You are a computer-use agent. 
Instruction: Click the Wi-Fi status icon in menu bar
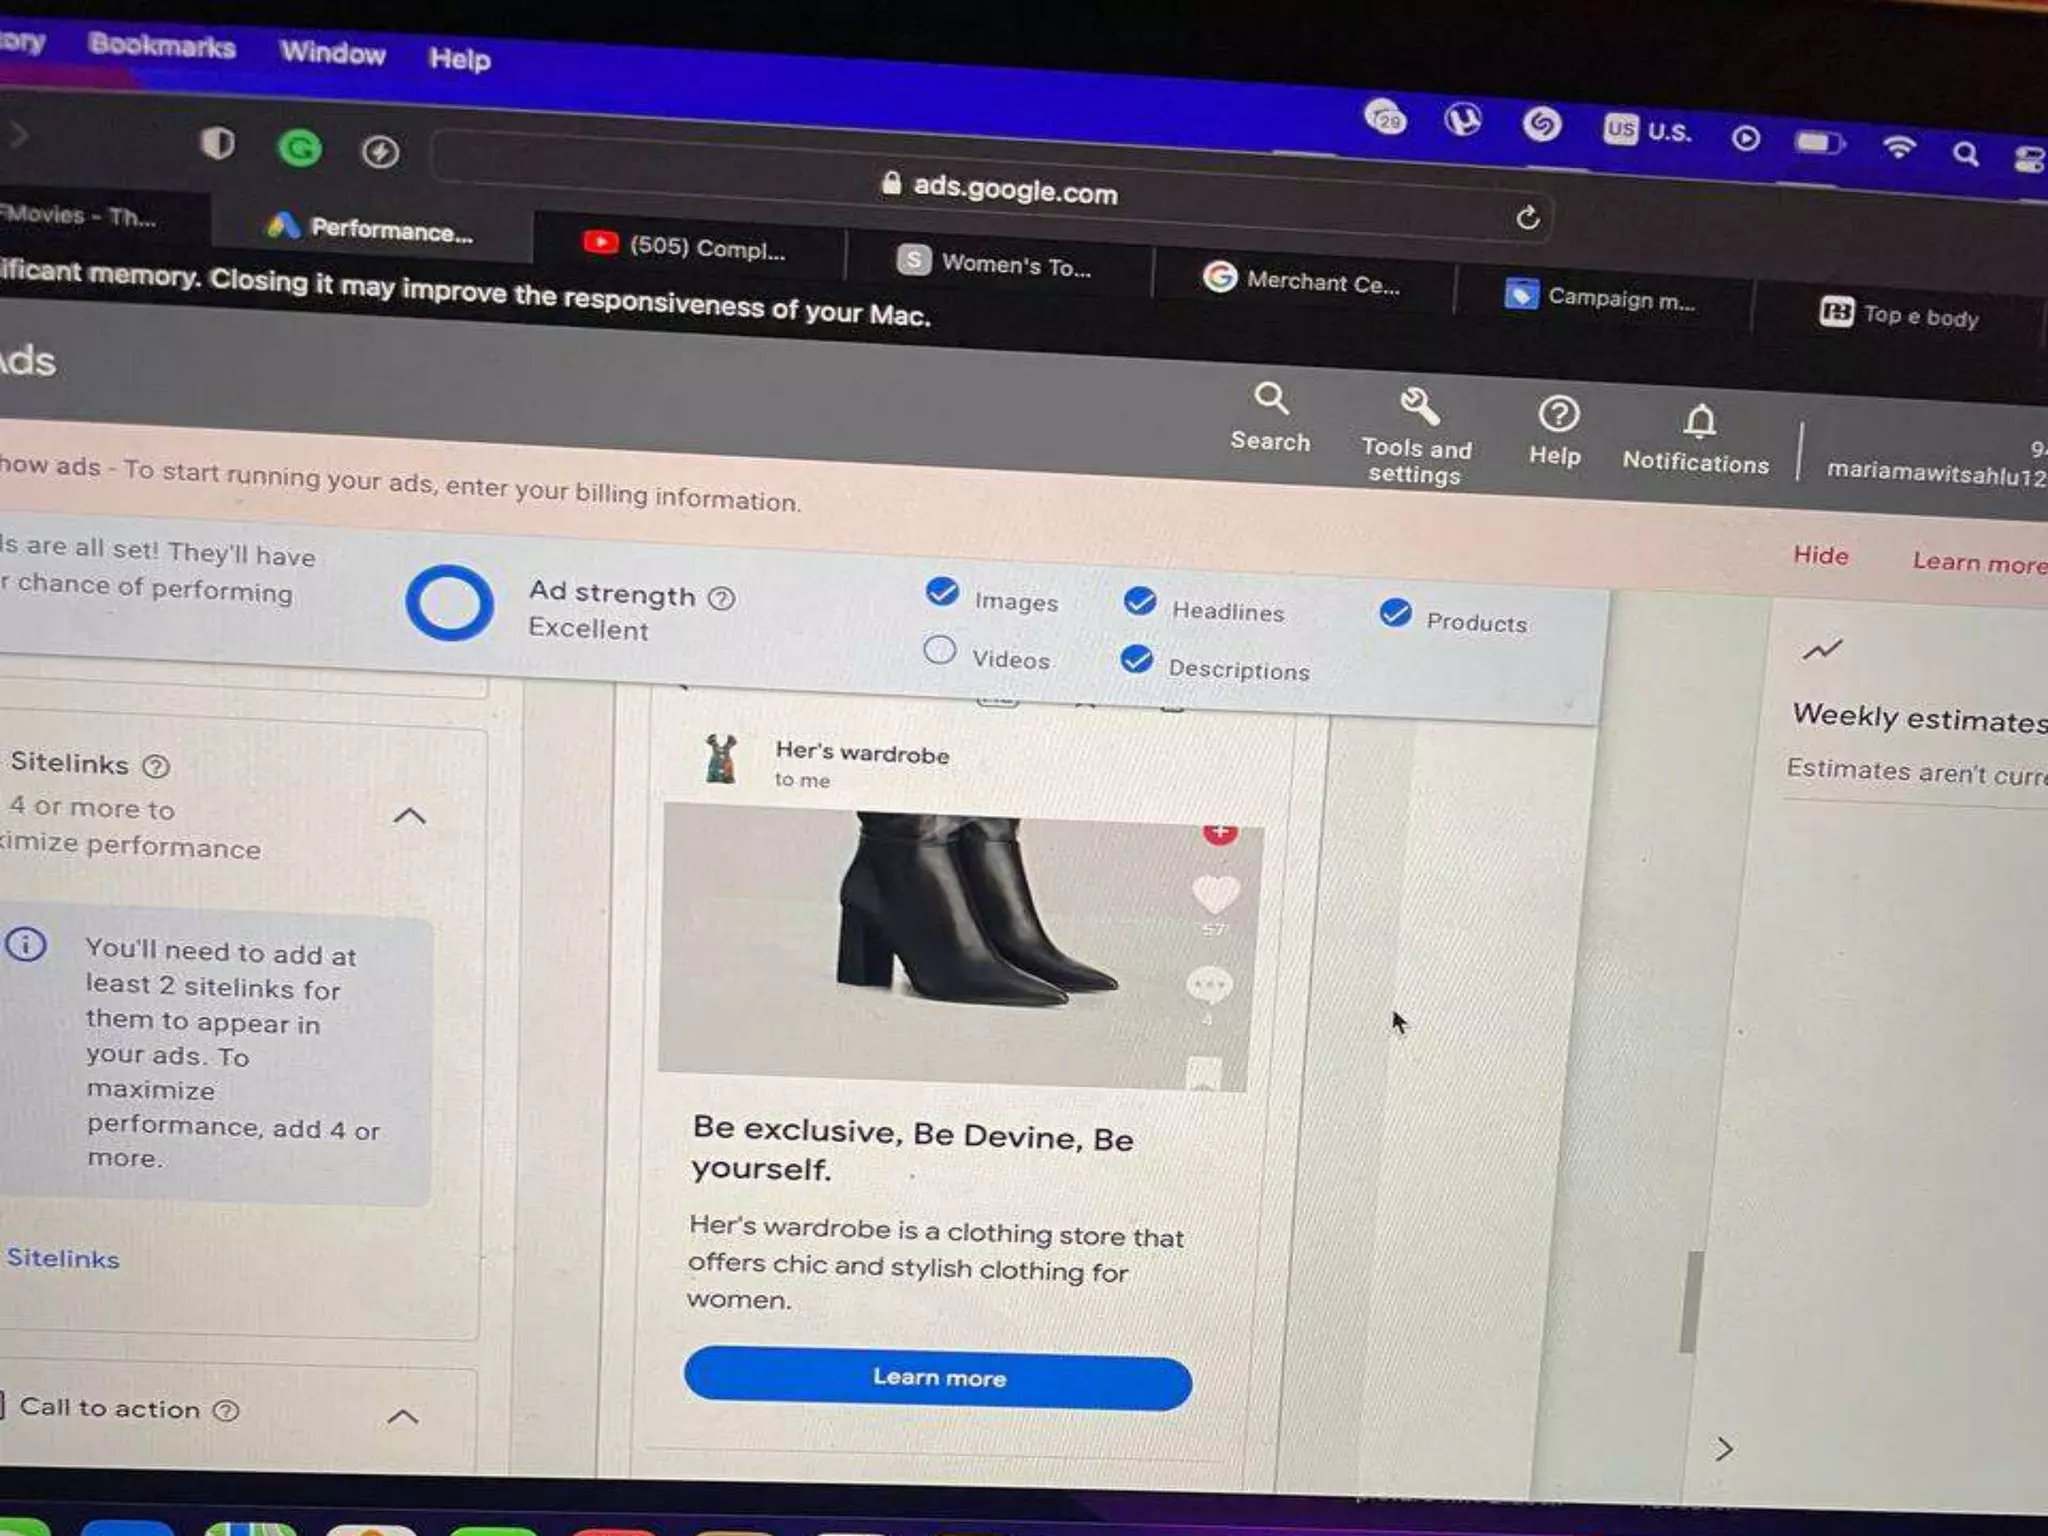click(x=1898, y=148)
